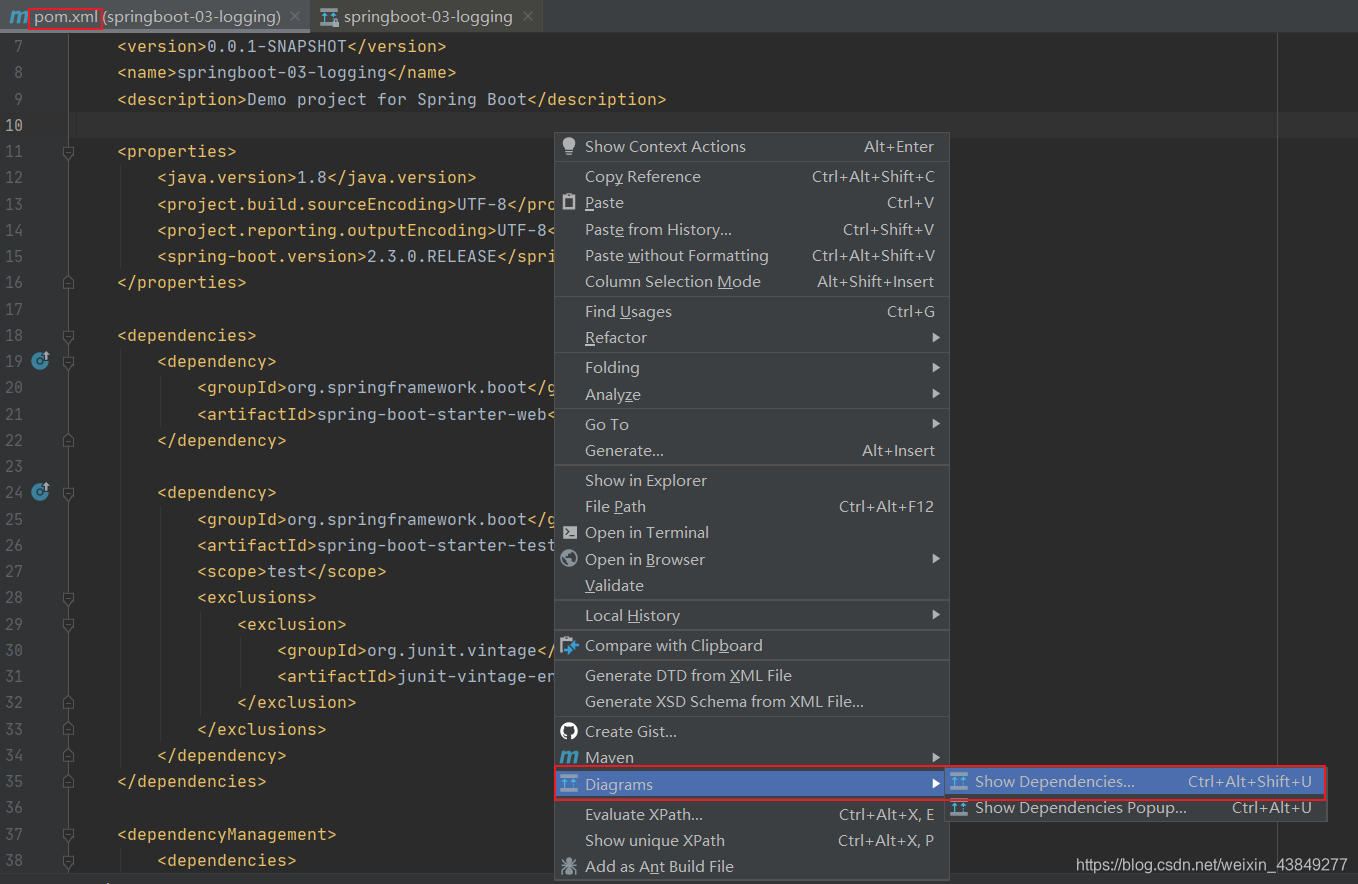Expand the Refactor submenu

(x=751, y=338)
